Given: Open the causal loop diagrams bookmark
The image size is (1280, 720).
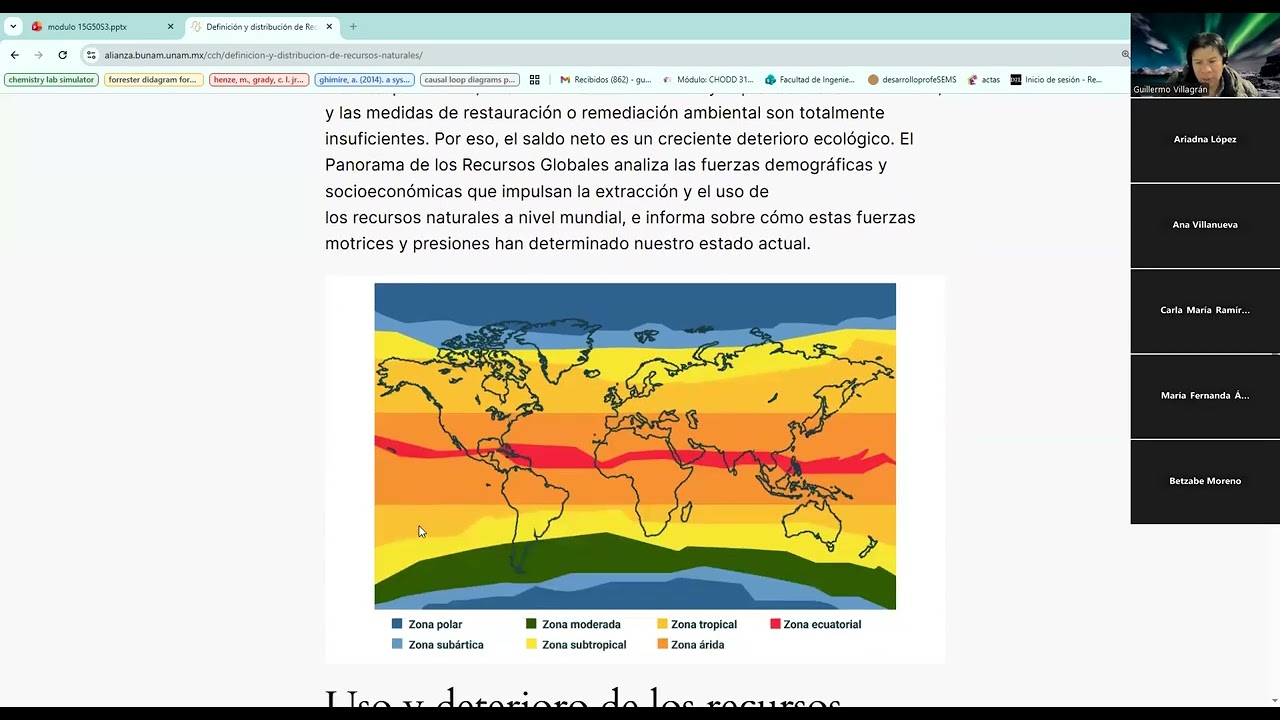Looking at the screenshot, I should [x=469, y=80].
